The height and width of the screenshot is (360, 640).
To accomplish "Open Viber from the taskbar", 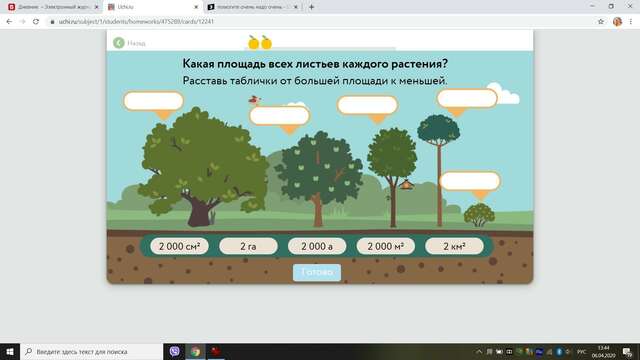I will (x=174, y=351).
